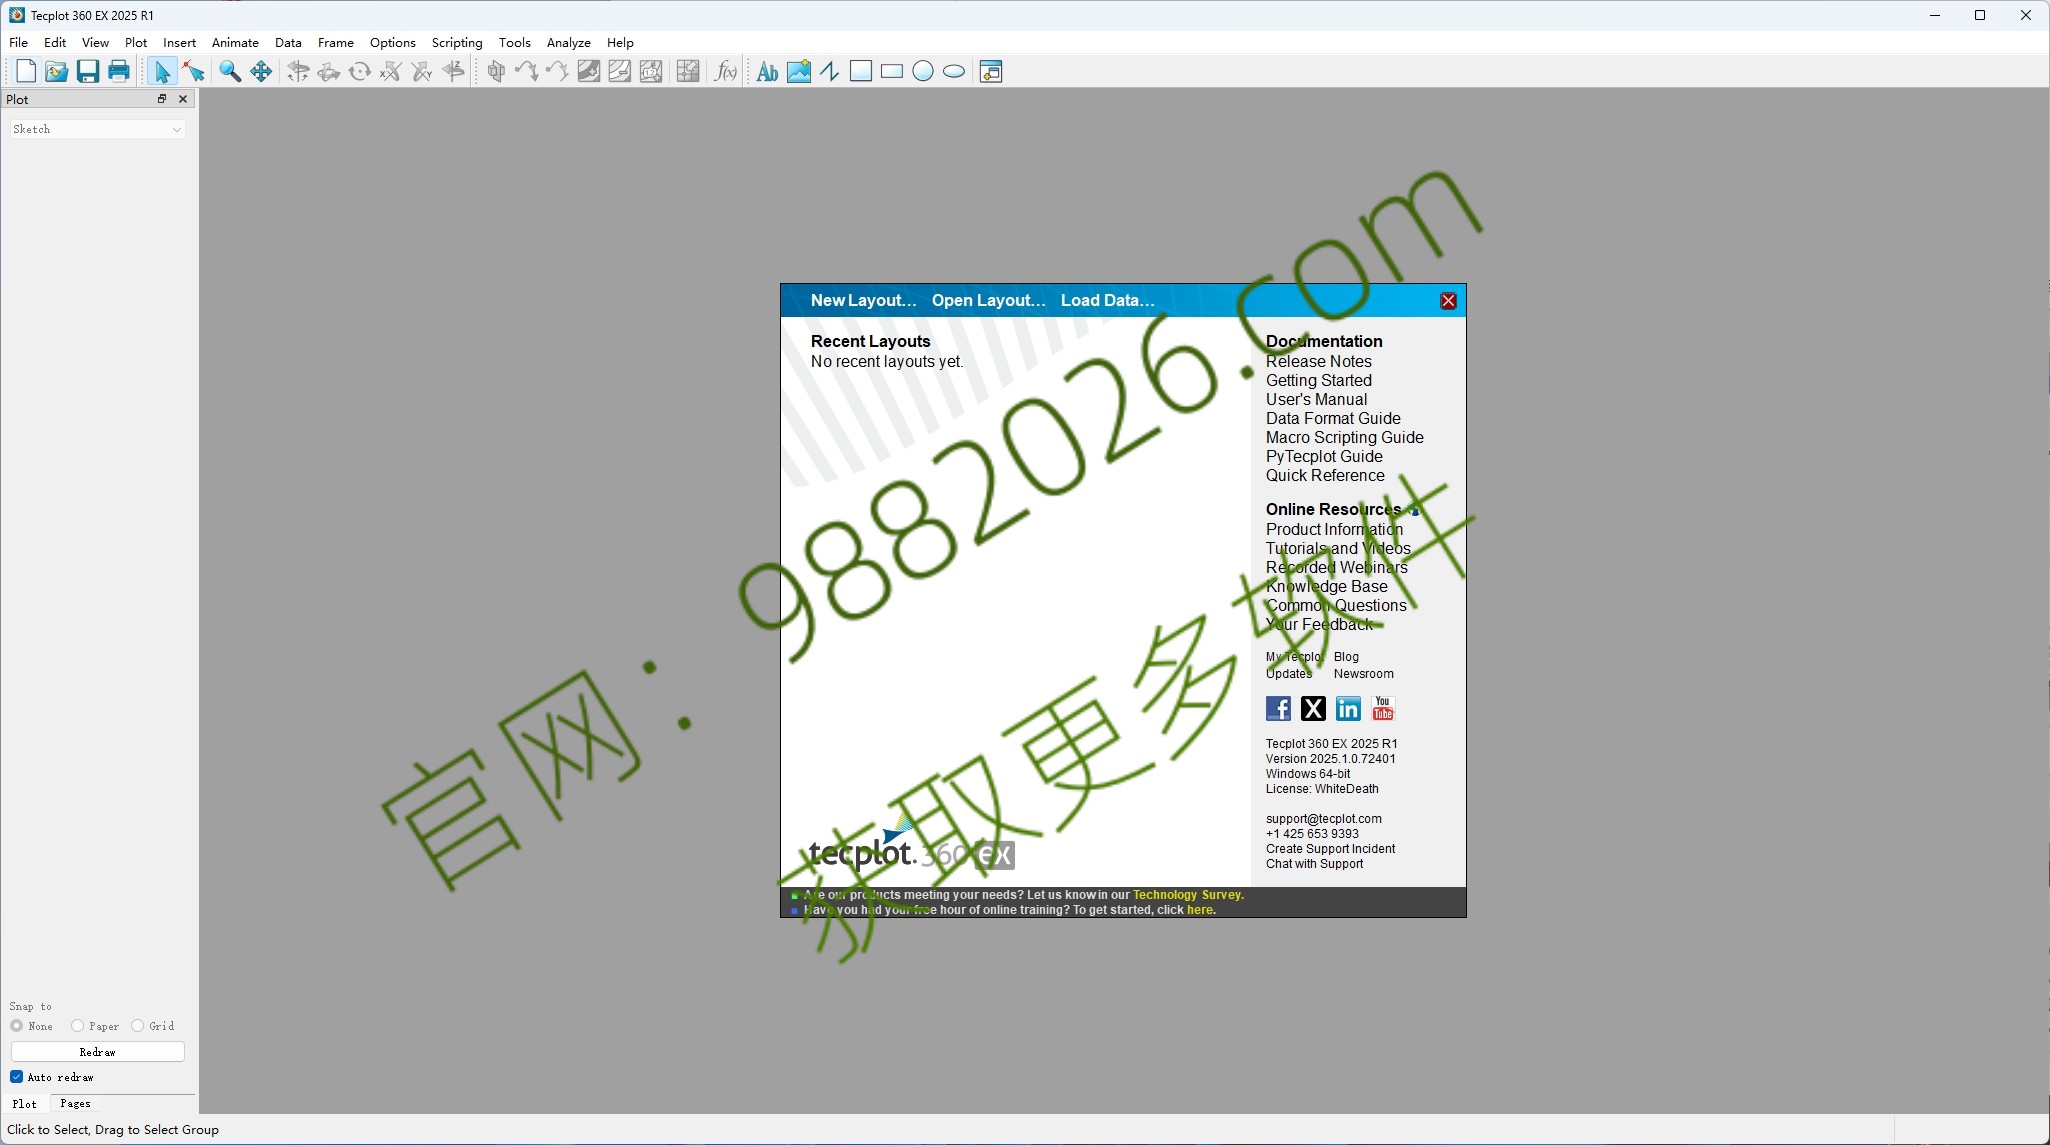Select the Grid snap-to radio button
2050x1145 pixels.
point(137,1026)
